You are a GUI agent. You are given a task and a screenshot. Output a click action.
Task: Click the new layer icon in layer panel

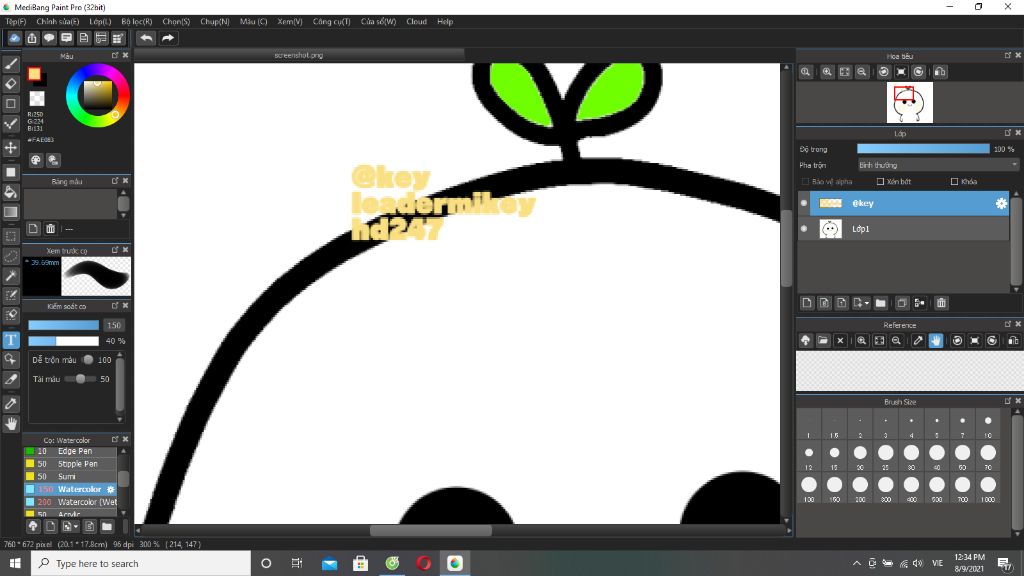[x=807, y=303]
